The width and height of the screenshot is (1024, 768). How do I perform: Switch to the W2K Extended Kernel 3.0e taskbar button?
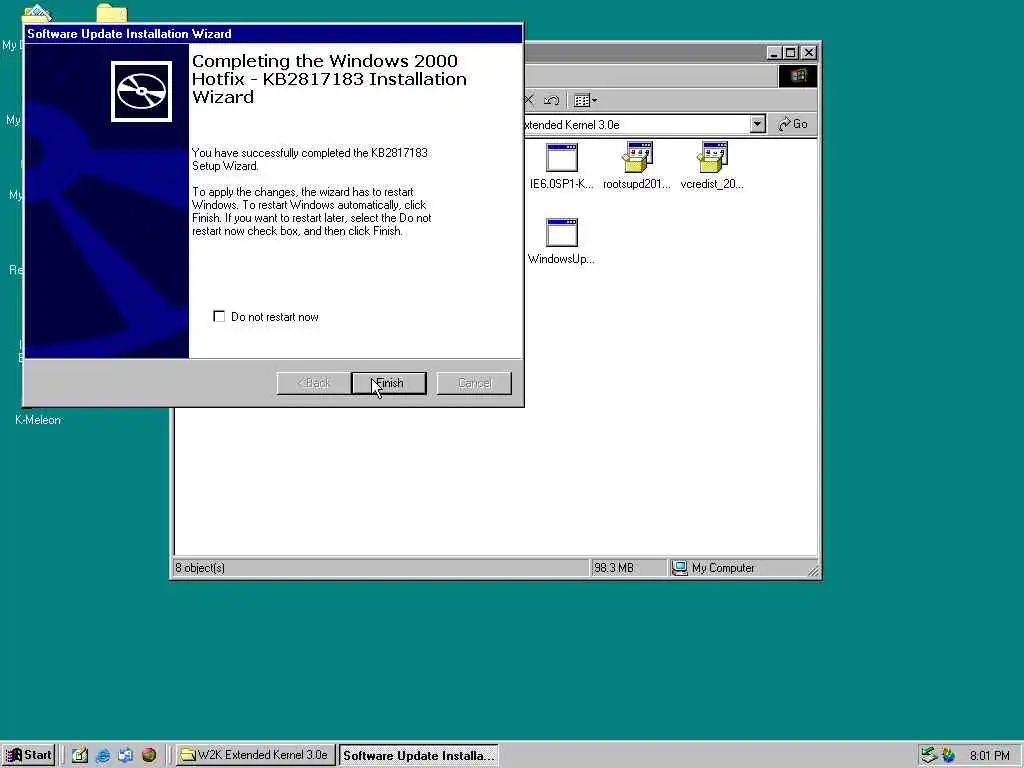(255, 756)
